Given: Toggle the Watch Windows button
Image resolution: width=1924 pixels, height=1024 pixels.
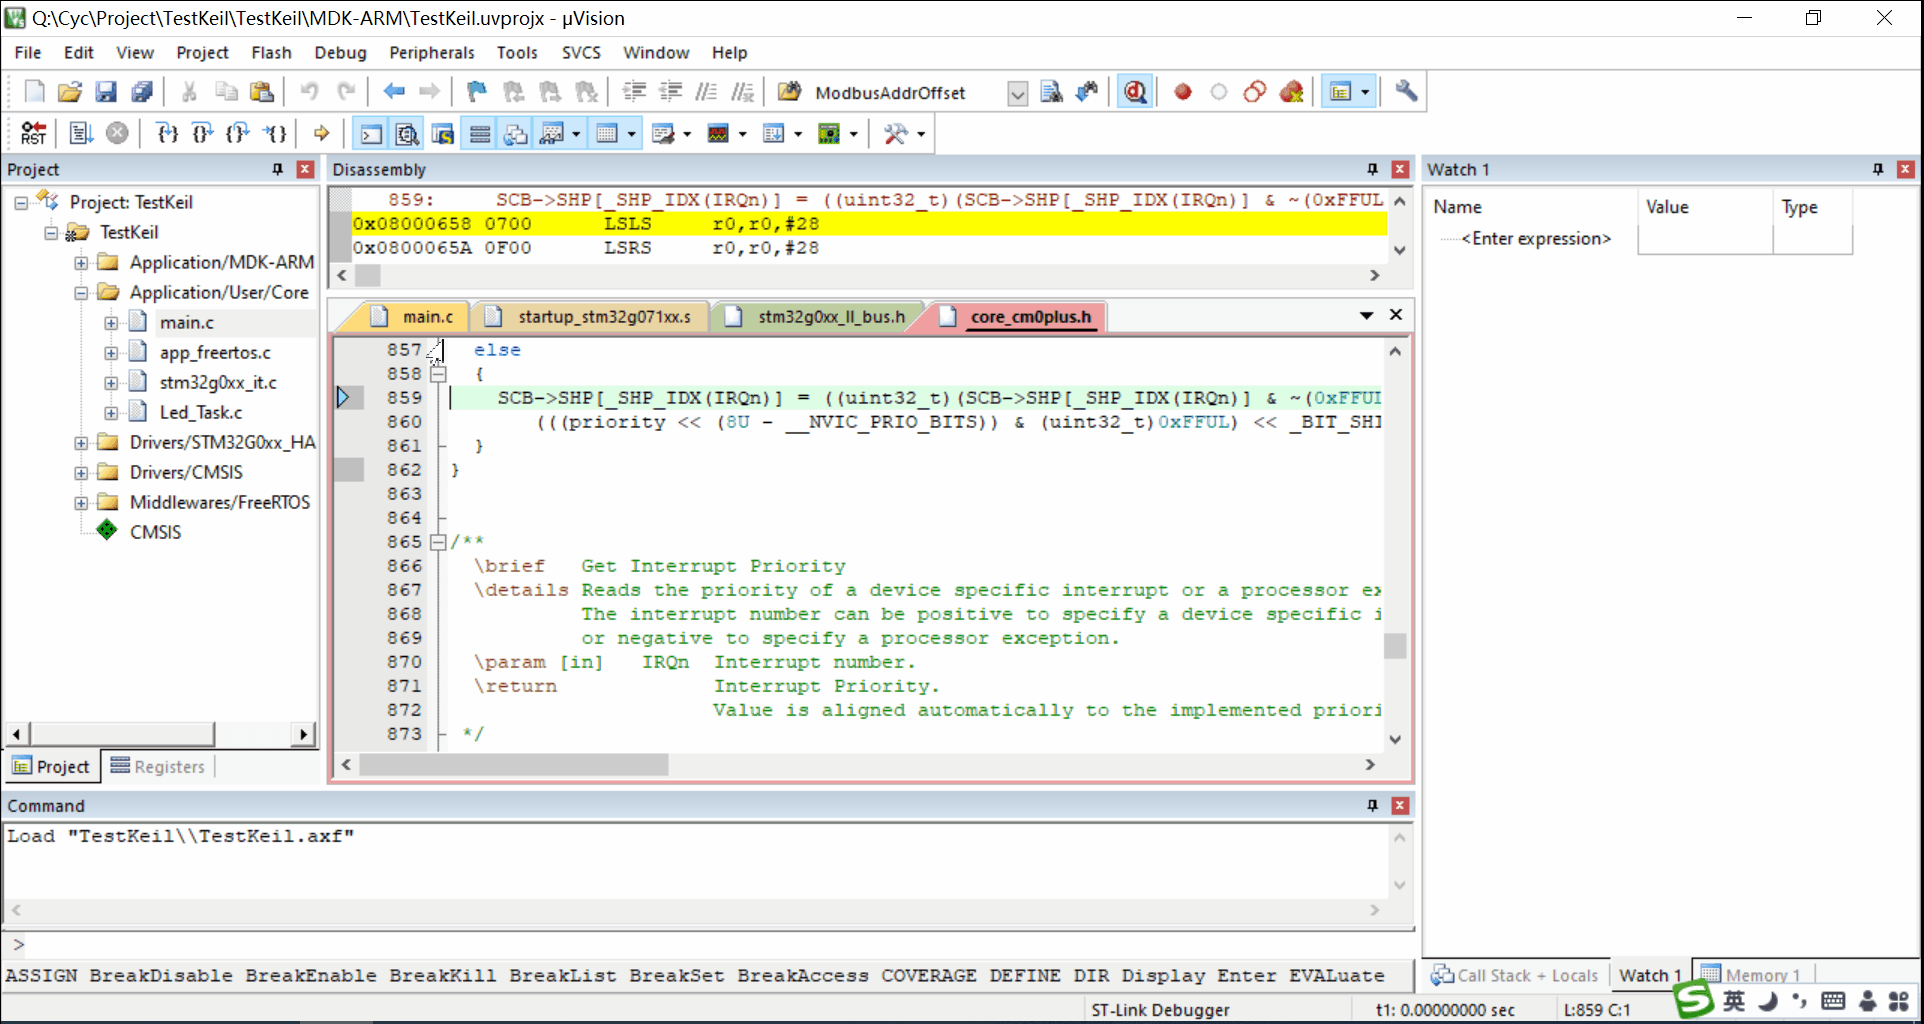Looking at the screenshot, I should (x=552, y=133).
